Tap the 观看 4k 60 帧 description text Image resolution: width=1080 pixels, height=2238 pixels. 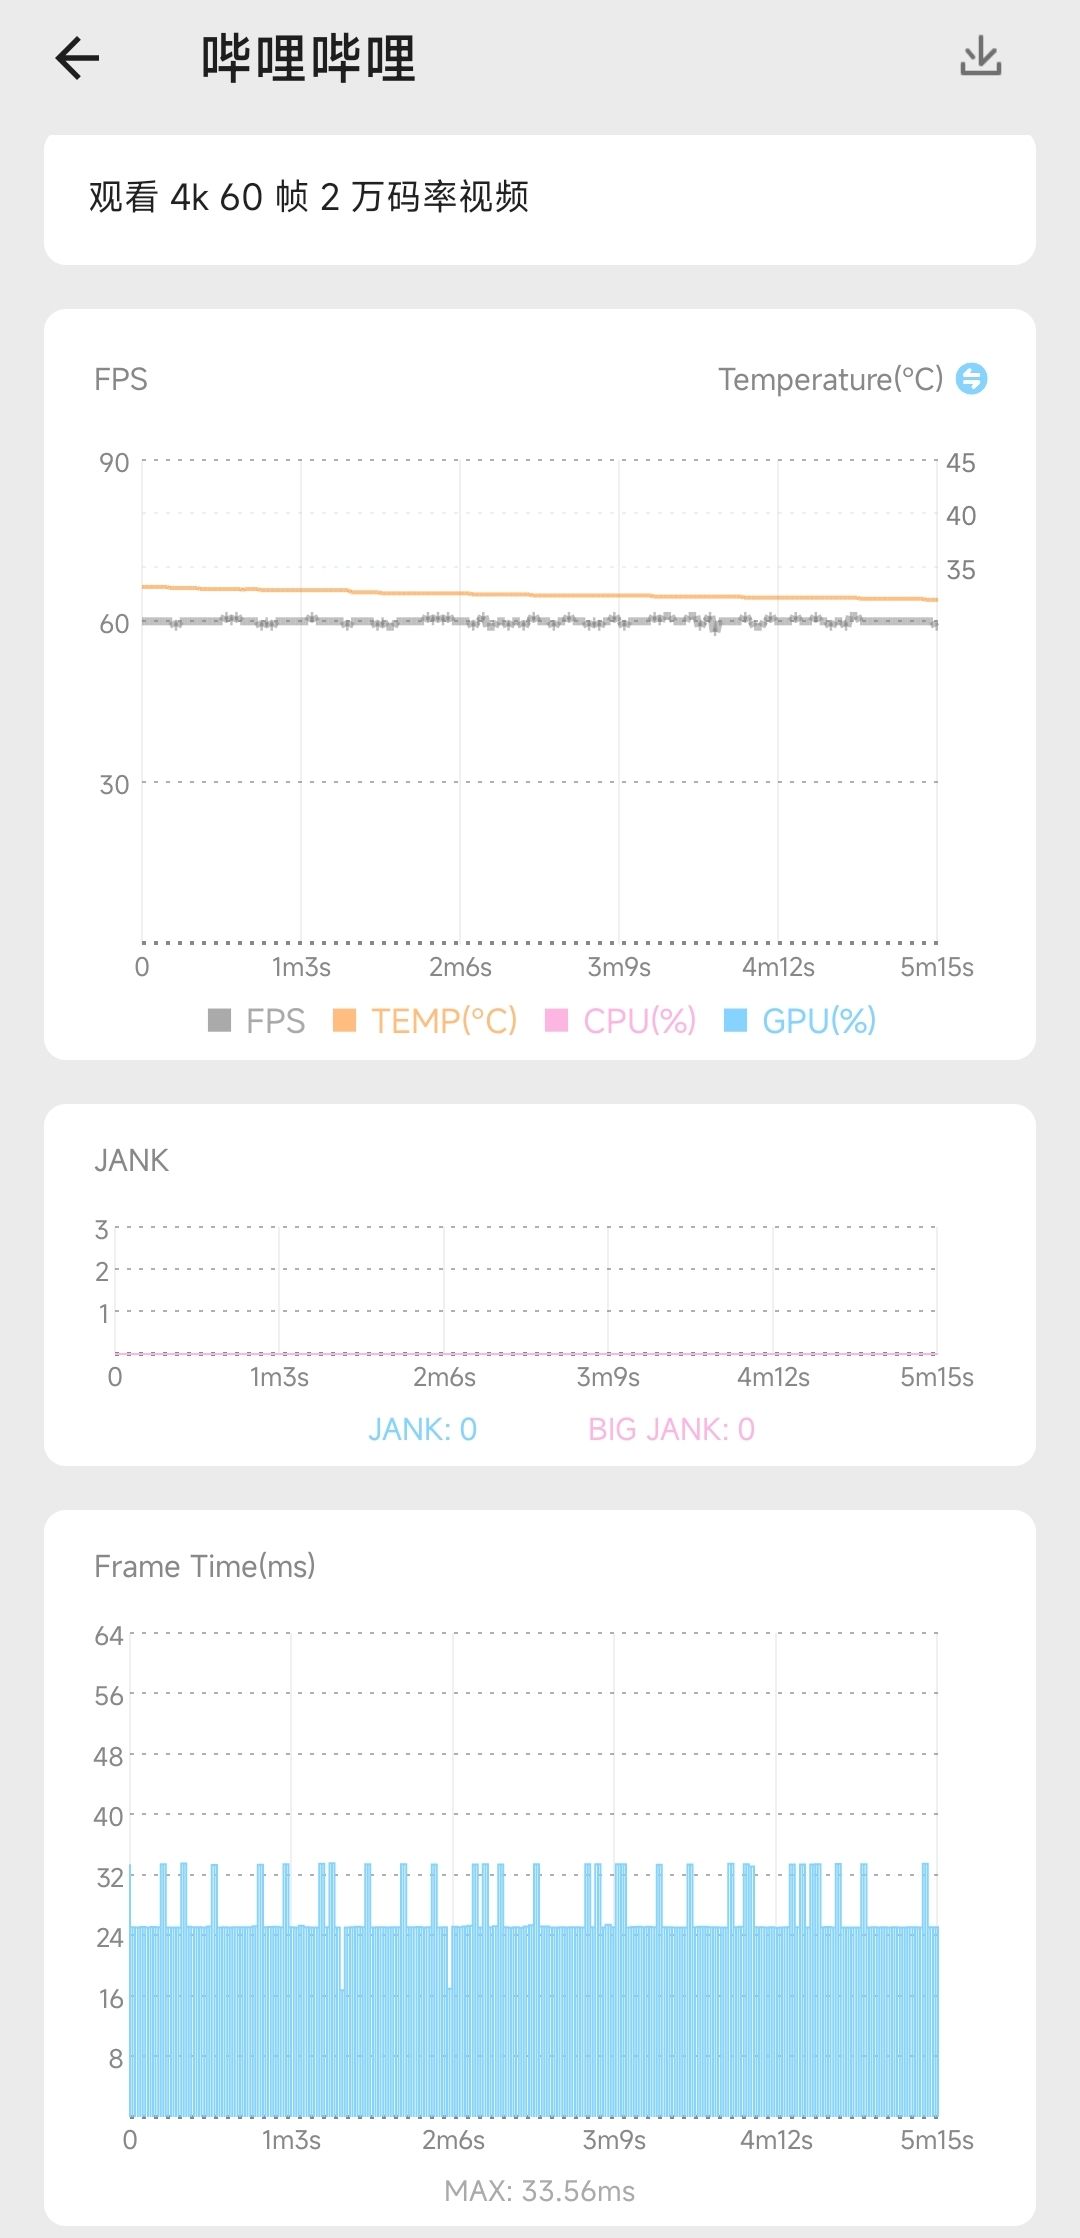click(308, 197)
